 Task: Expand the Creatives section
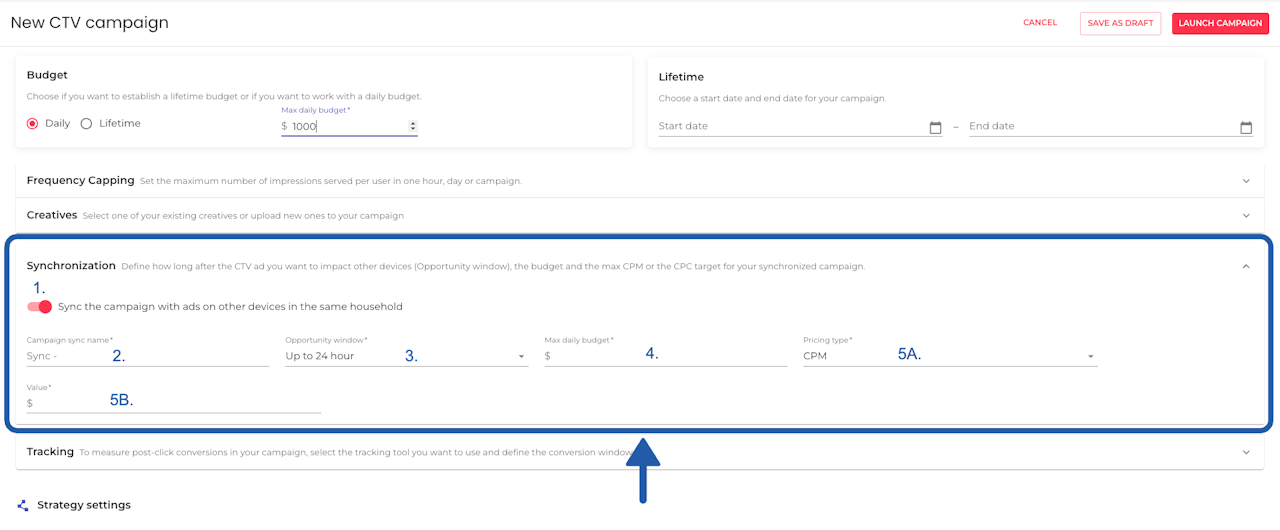(x=1246, y=215)
